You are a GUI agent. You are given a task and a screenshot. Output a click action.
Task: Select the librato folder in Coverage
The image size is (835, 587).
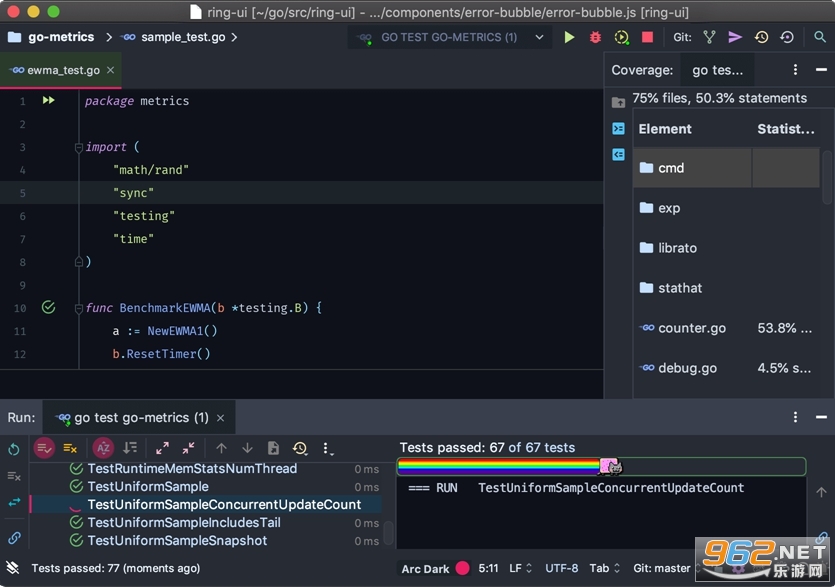point(726,248)
